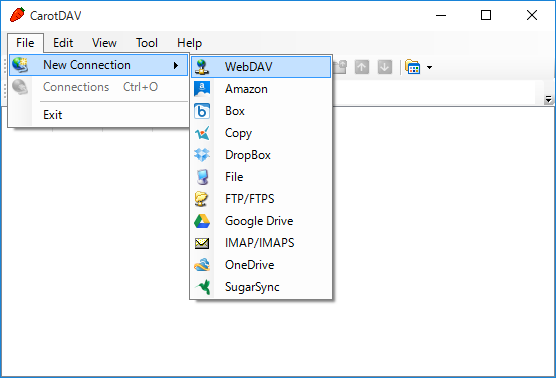Click the File computer icon

[202, 177]
